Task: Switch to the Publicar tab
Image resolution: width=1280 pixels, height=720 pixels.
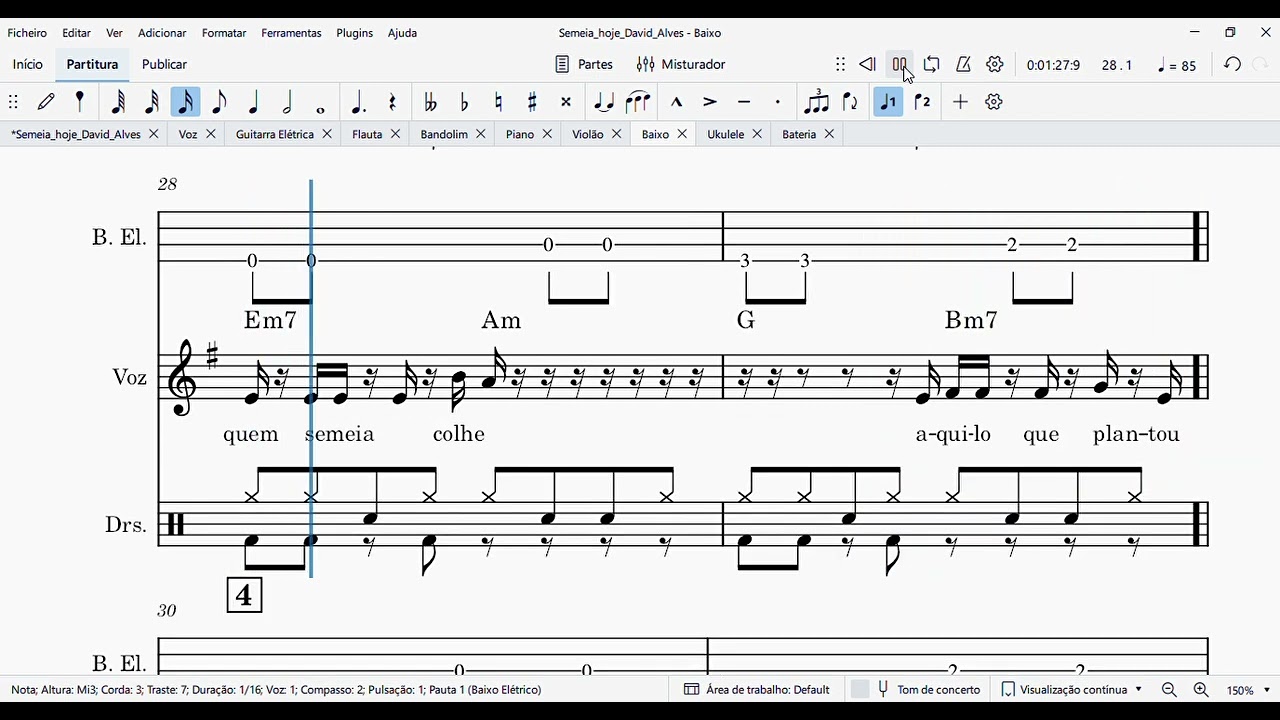Action: (x=164, y=64)
